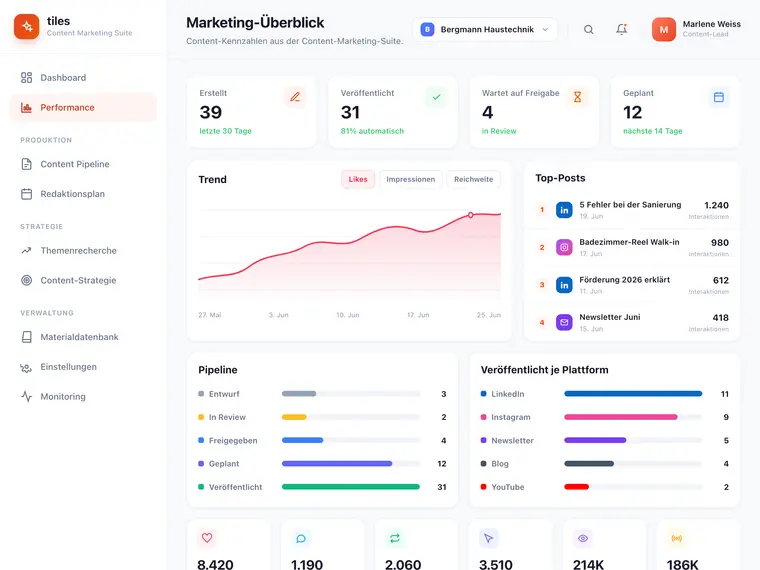The height and width of the screenshot is (570, 760).
Task: Click the YouTube platform row label
Action: tap(507, 487)
